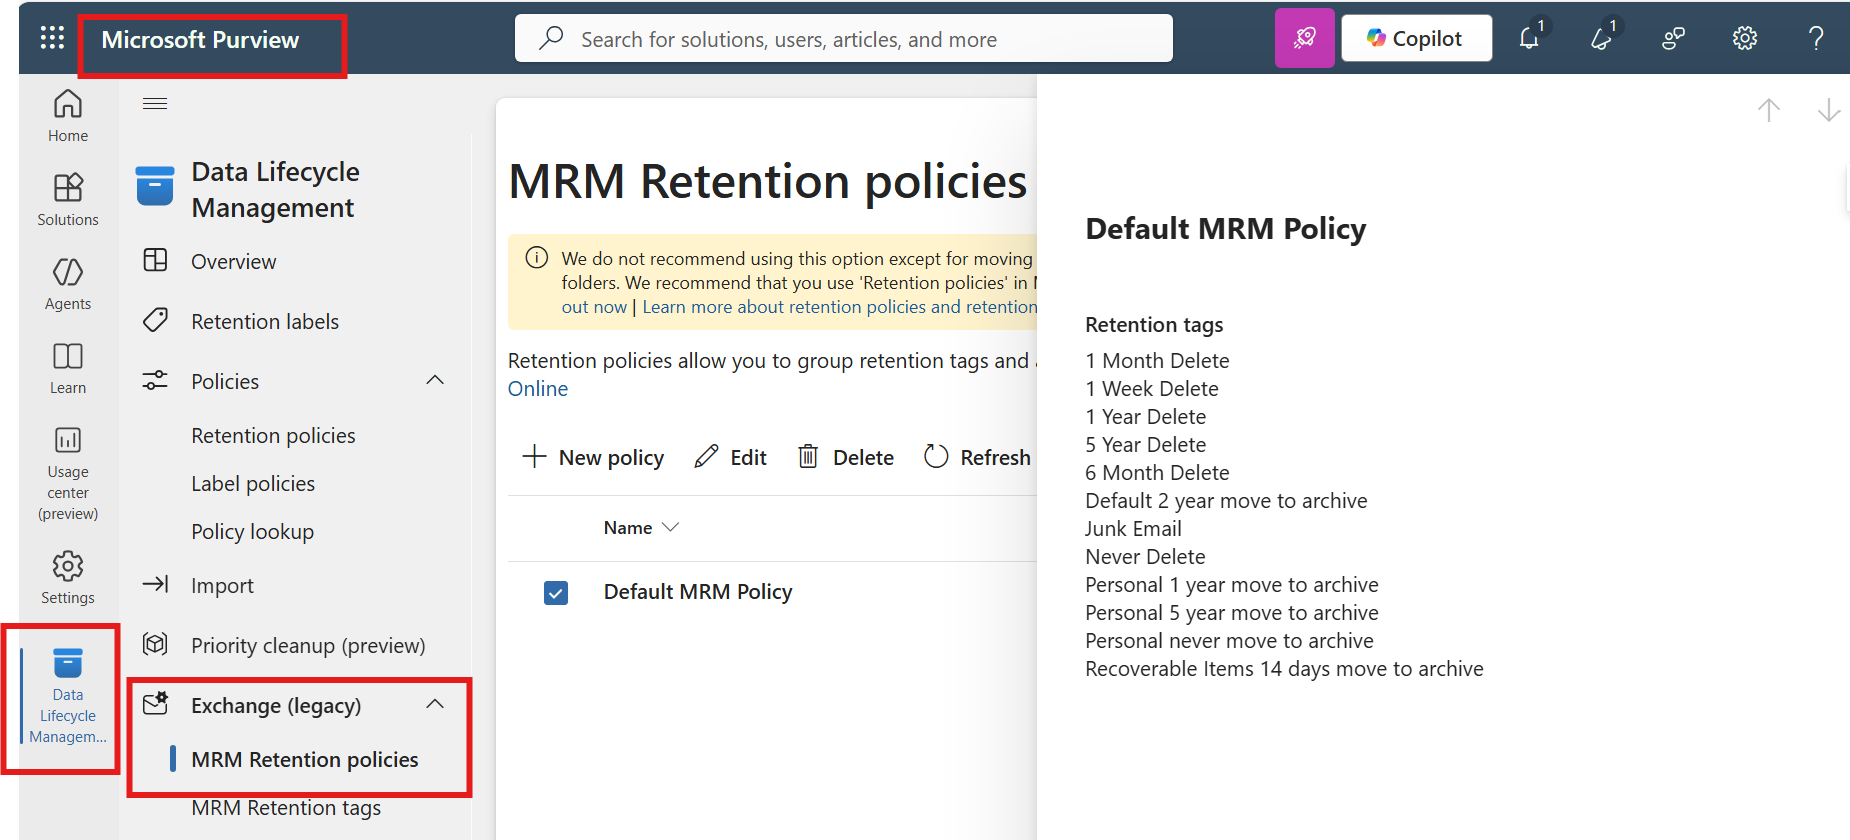The height and width of the screenshot is (840, 1850).
Task: Go to next item with down arrow
Action: pos(1829,110)
